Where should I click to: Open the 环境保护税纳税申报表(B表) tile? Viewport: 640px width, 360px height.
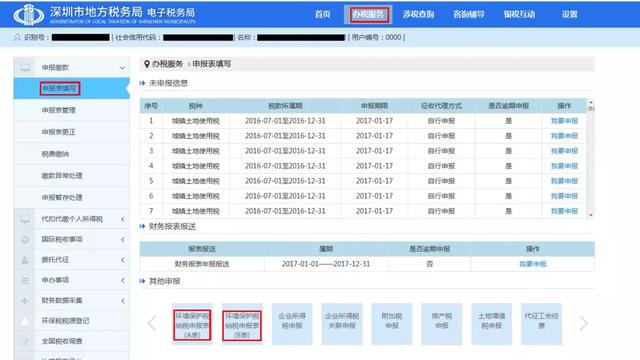242,325
